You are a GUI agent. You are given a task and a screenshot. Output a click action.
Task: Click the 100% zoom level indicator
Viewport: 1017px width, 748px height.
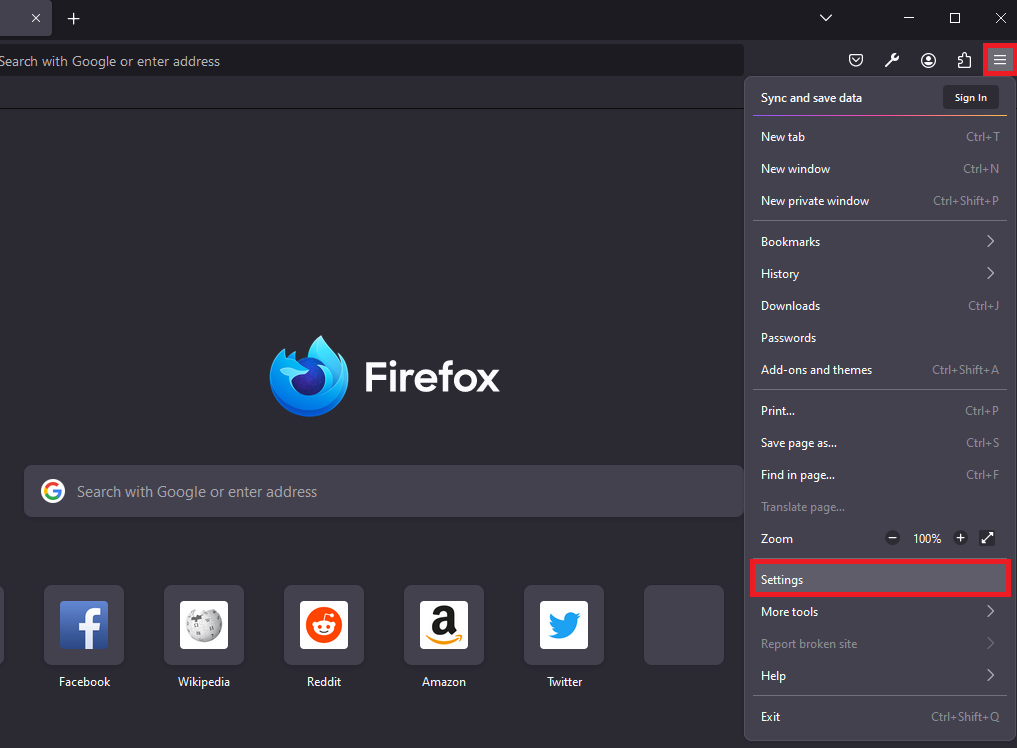[927, 538]
